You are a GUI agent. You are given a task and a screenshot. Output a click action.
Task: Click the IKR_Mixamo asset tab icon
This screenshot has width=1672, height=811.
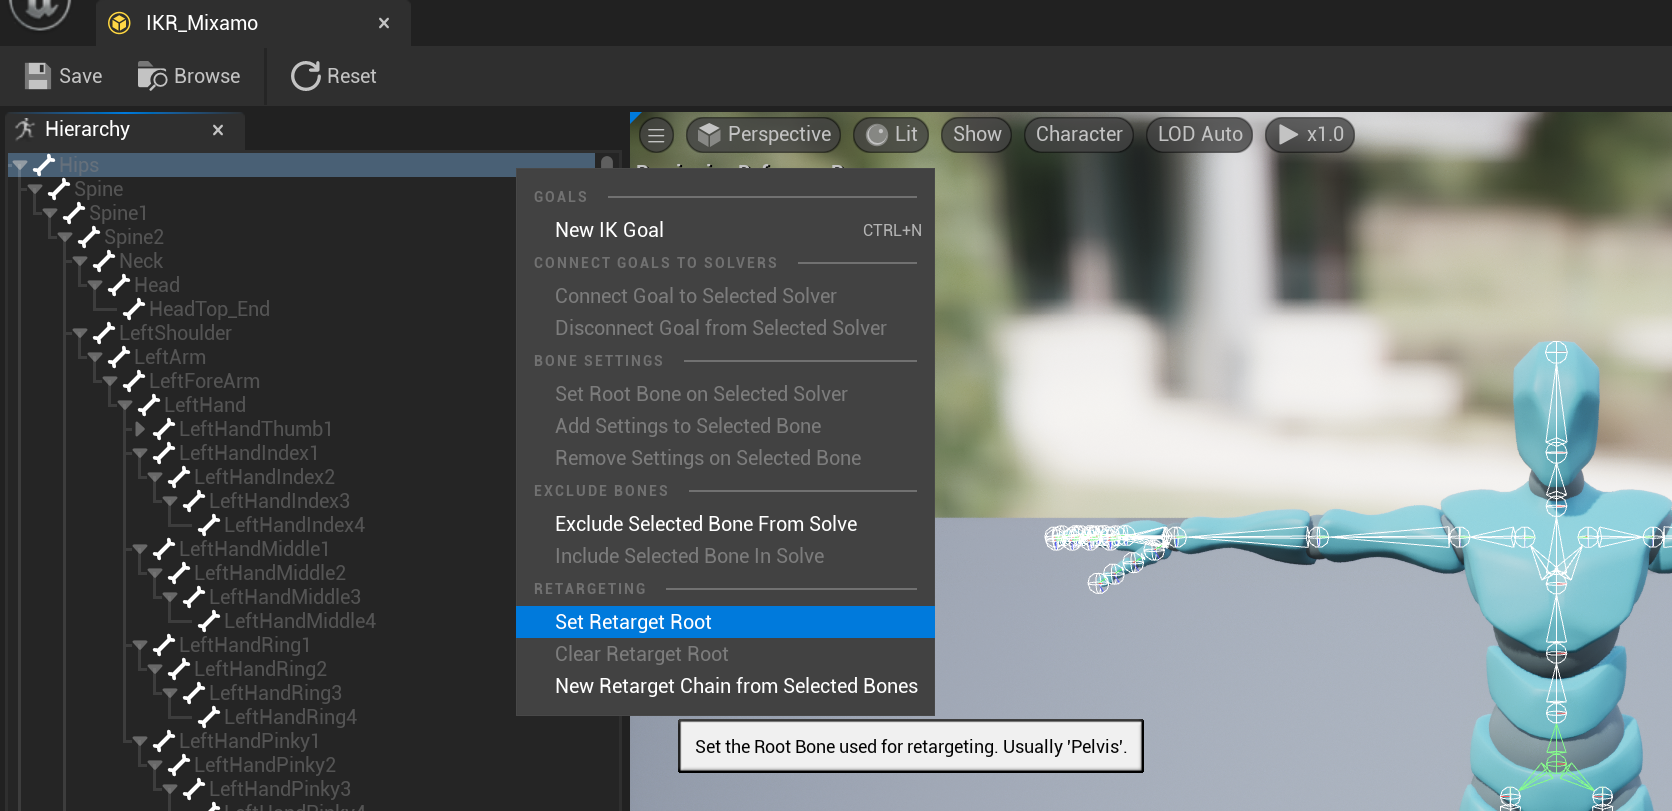pos(119,23)
